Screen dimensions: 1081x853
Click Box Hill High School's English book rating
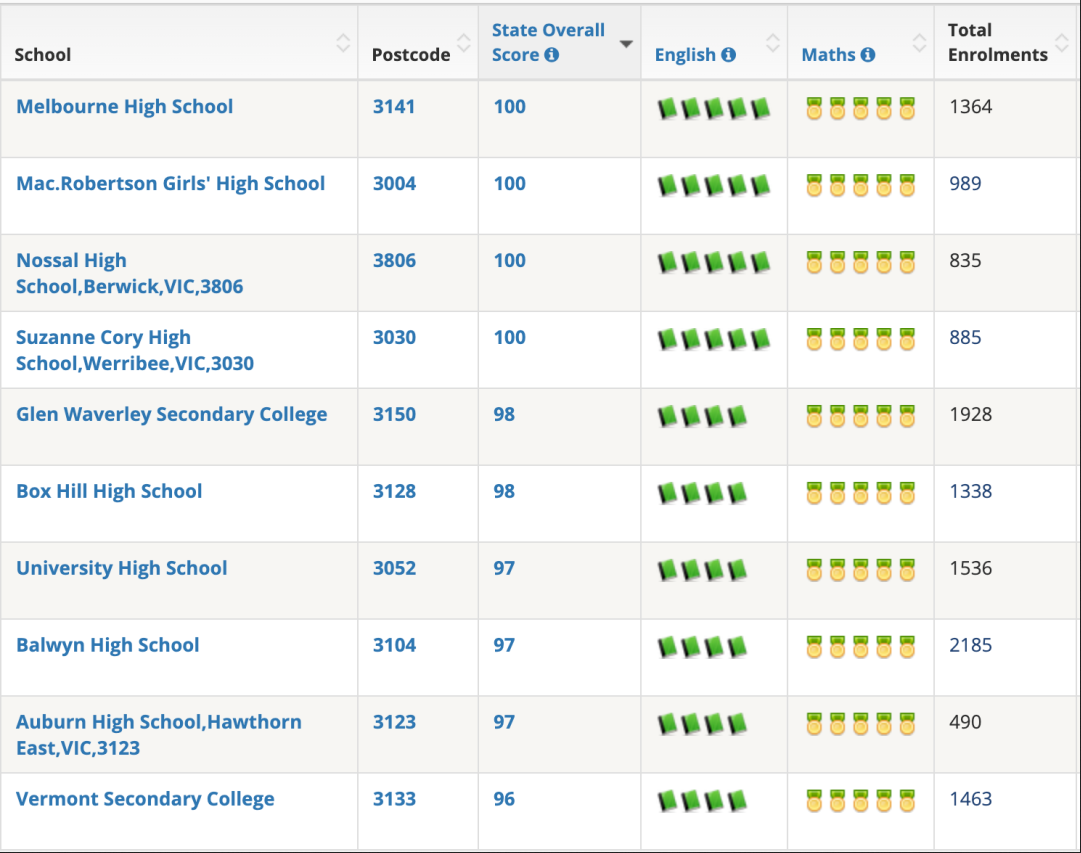click(x=702, y=493)
